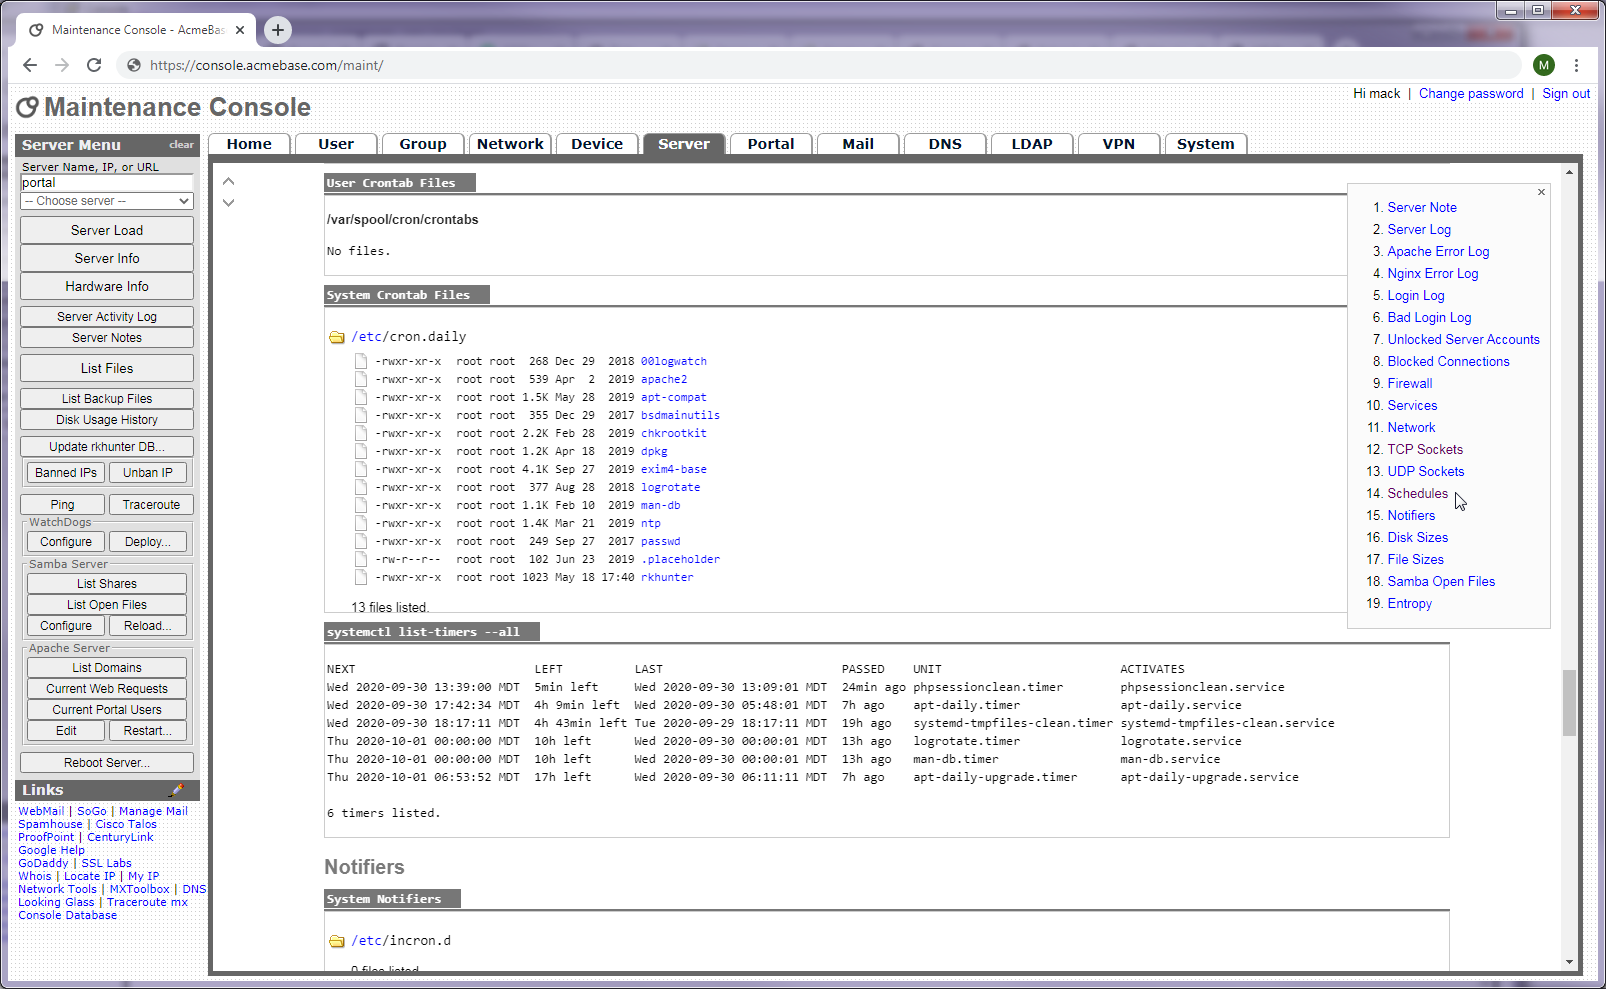Close the Maintenance Console browser tab
Viewport: 1606px width, 989px height.
240,30
